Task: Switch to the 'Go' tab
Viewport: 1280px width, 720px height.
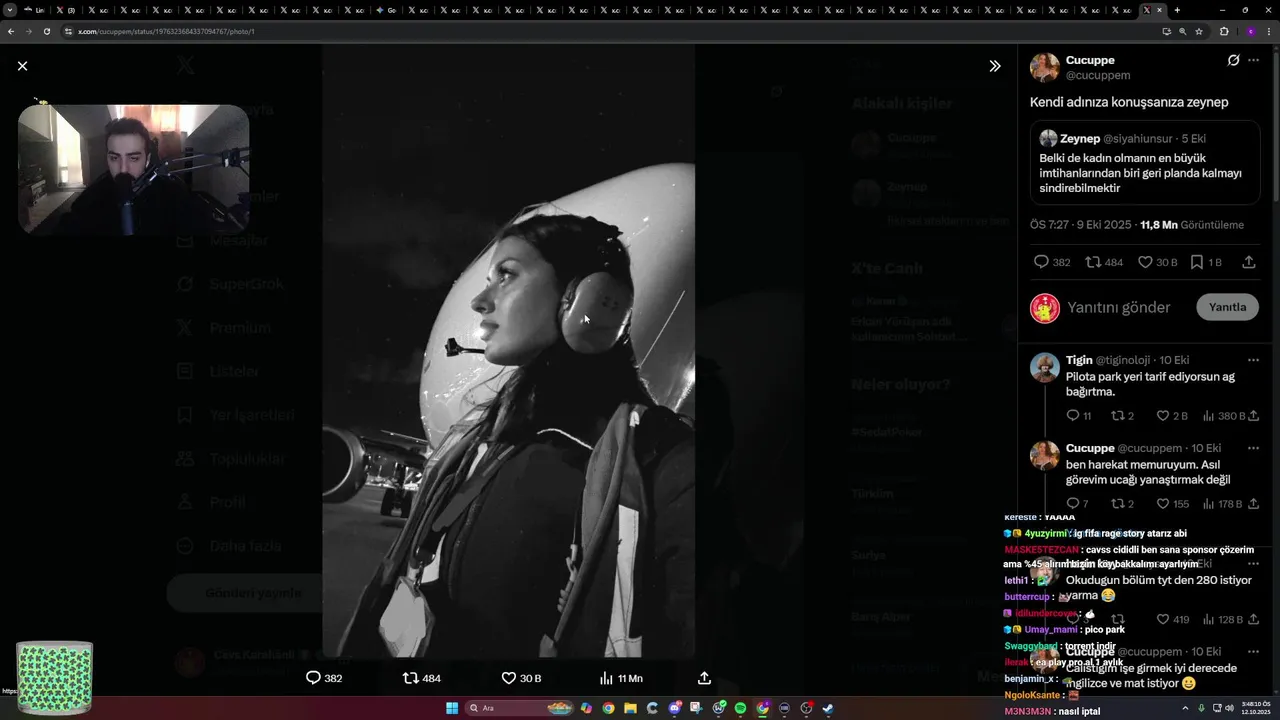Action: tap(386, 10)
